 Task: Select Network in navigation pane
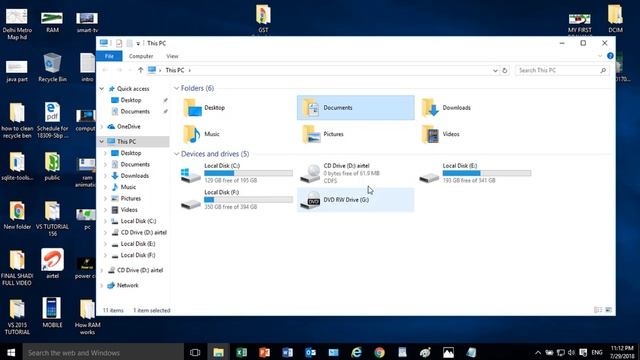click(127, 285)
